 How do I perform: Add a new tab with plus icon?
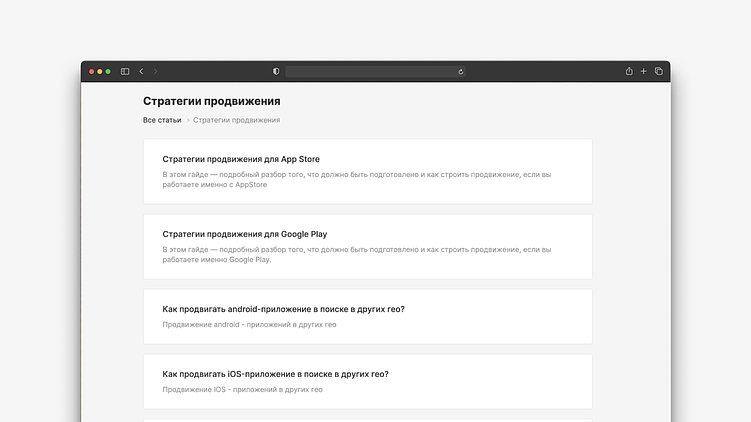pyautogui.click(x=644, y=71)
